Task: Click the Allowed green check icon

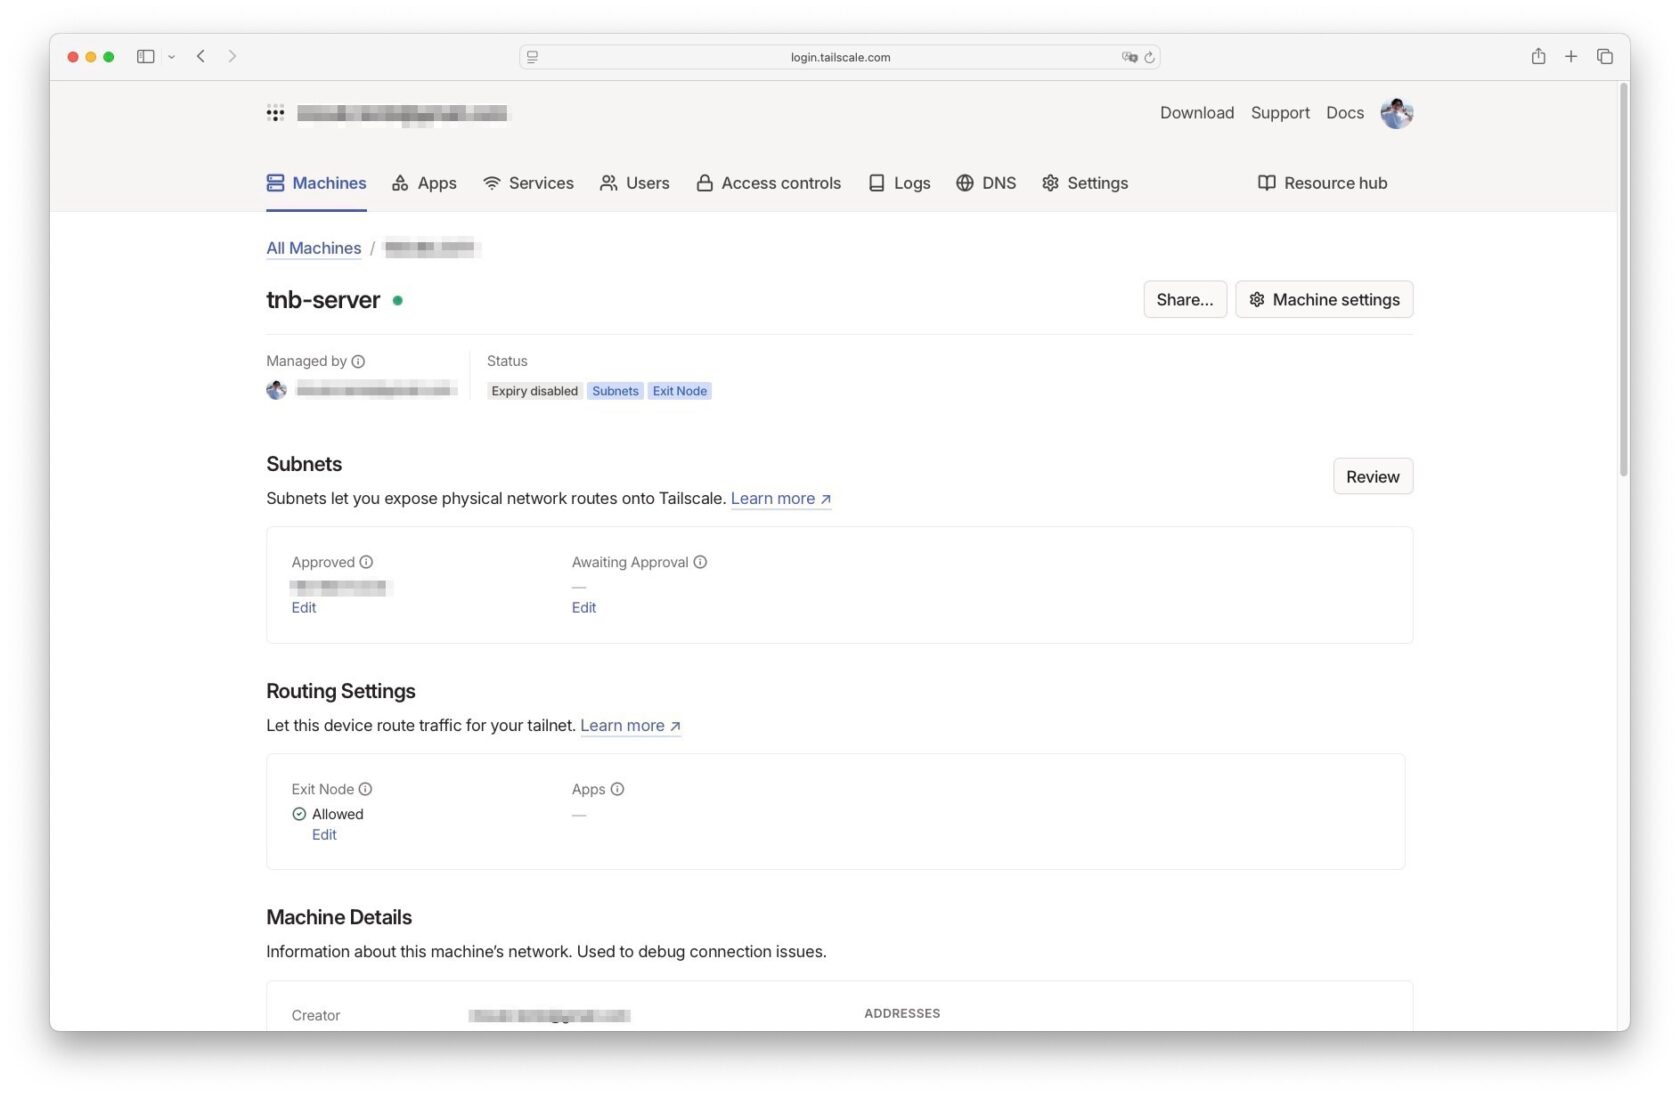Action: tap(299, 814)
